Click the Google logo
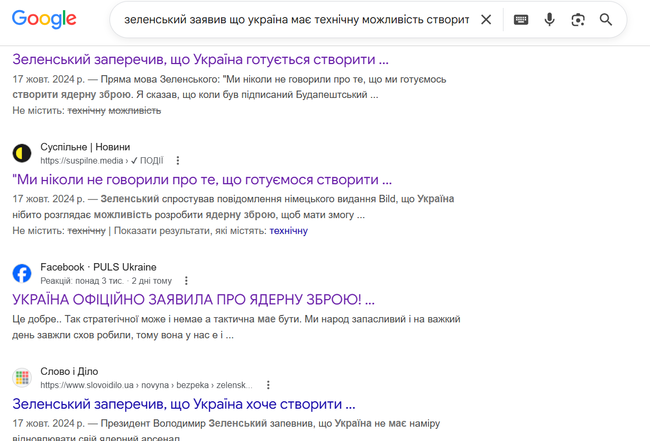 (x=44, y=19)
